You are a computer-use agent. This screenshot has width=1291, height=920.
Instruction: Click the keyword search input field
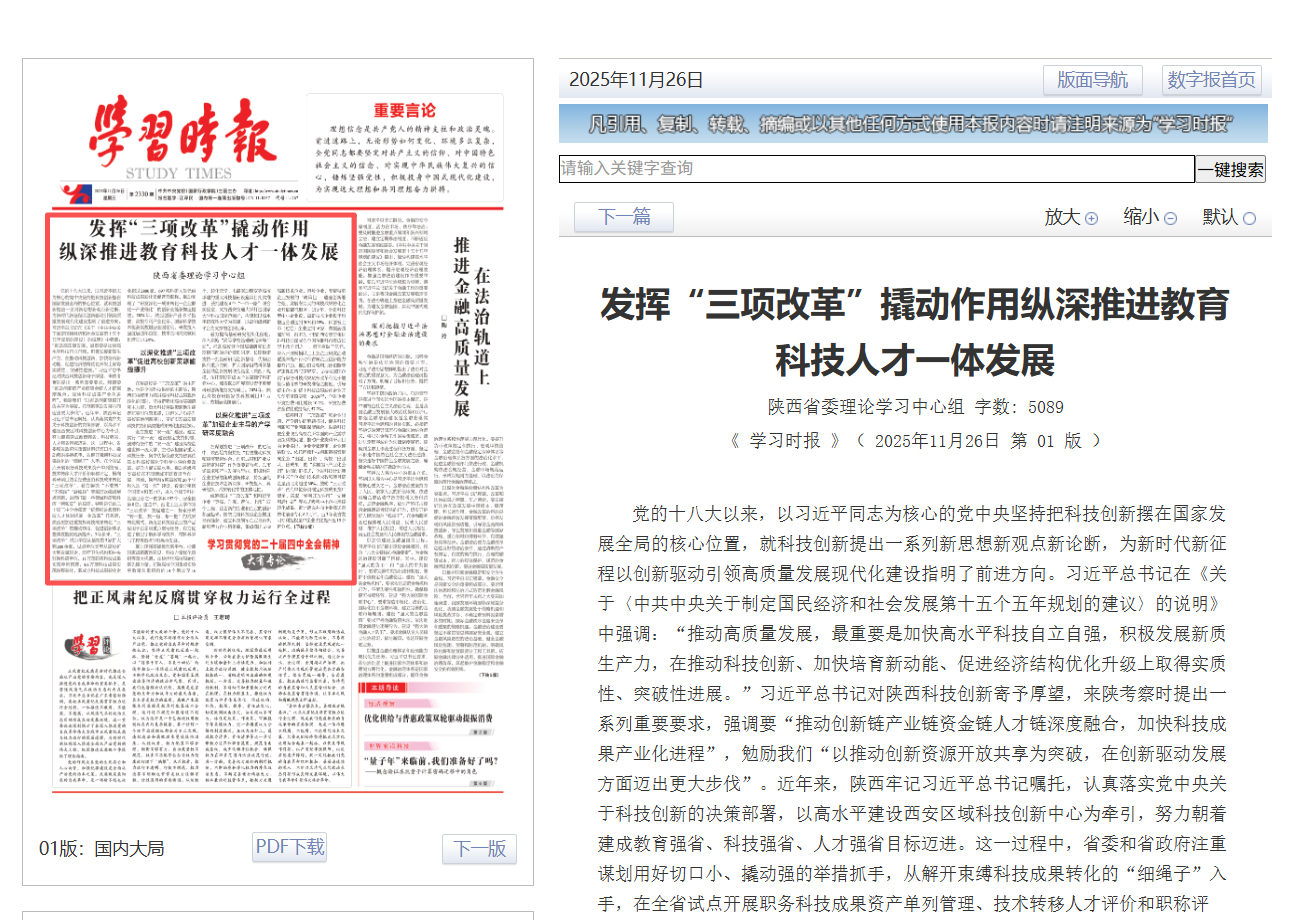(876, 168)
